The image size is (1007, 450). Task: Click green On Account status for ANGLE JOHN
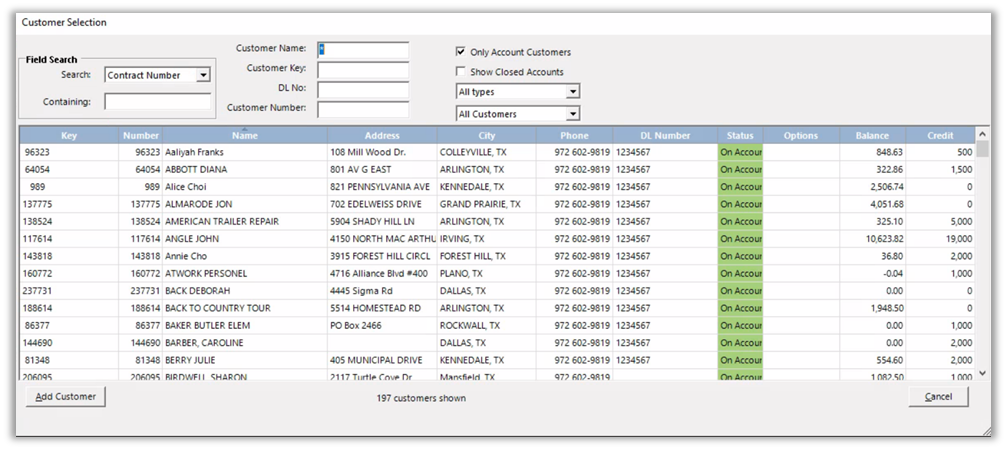tap(741, 239)
